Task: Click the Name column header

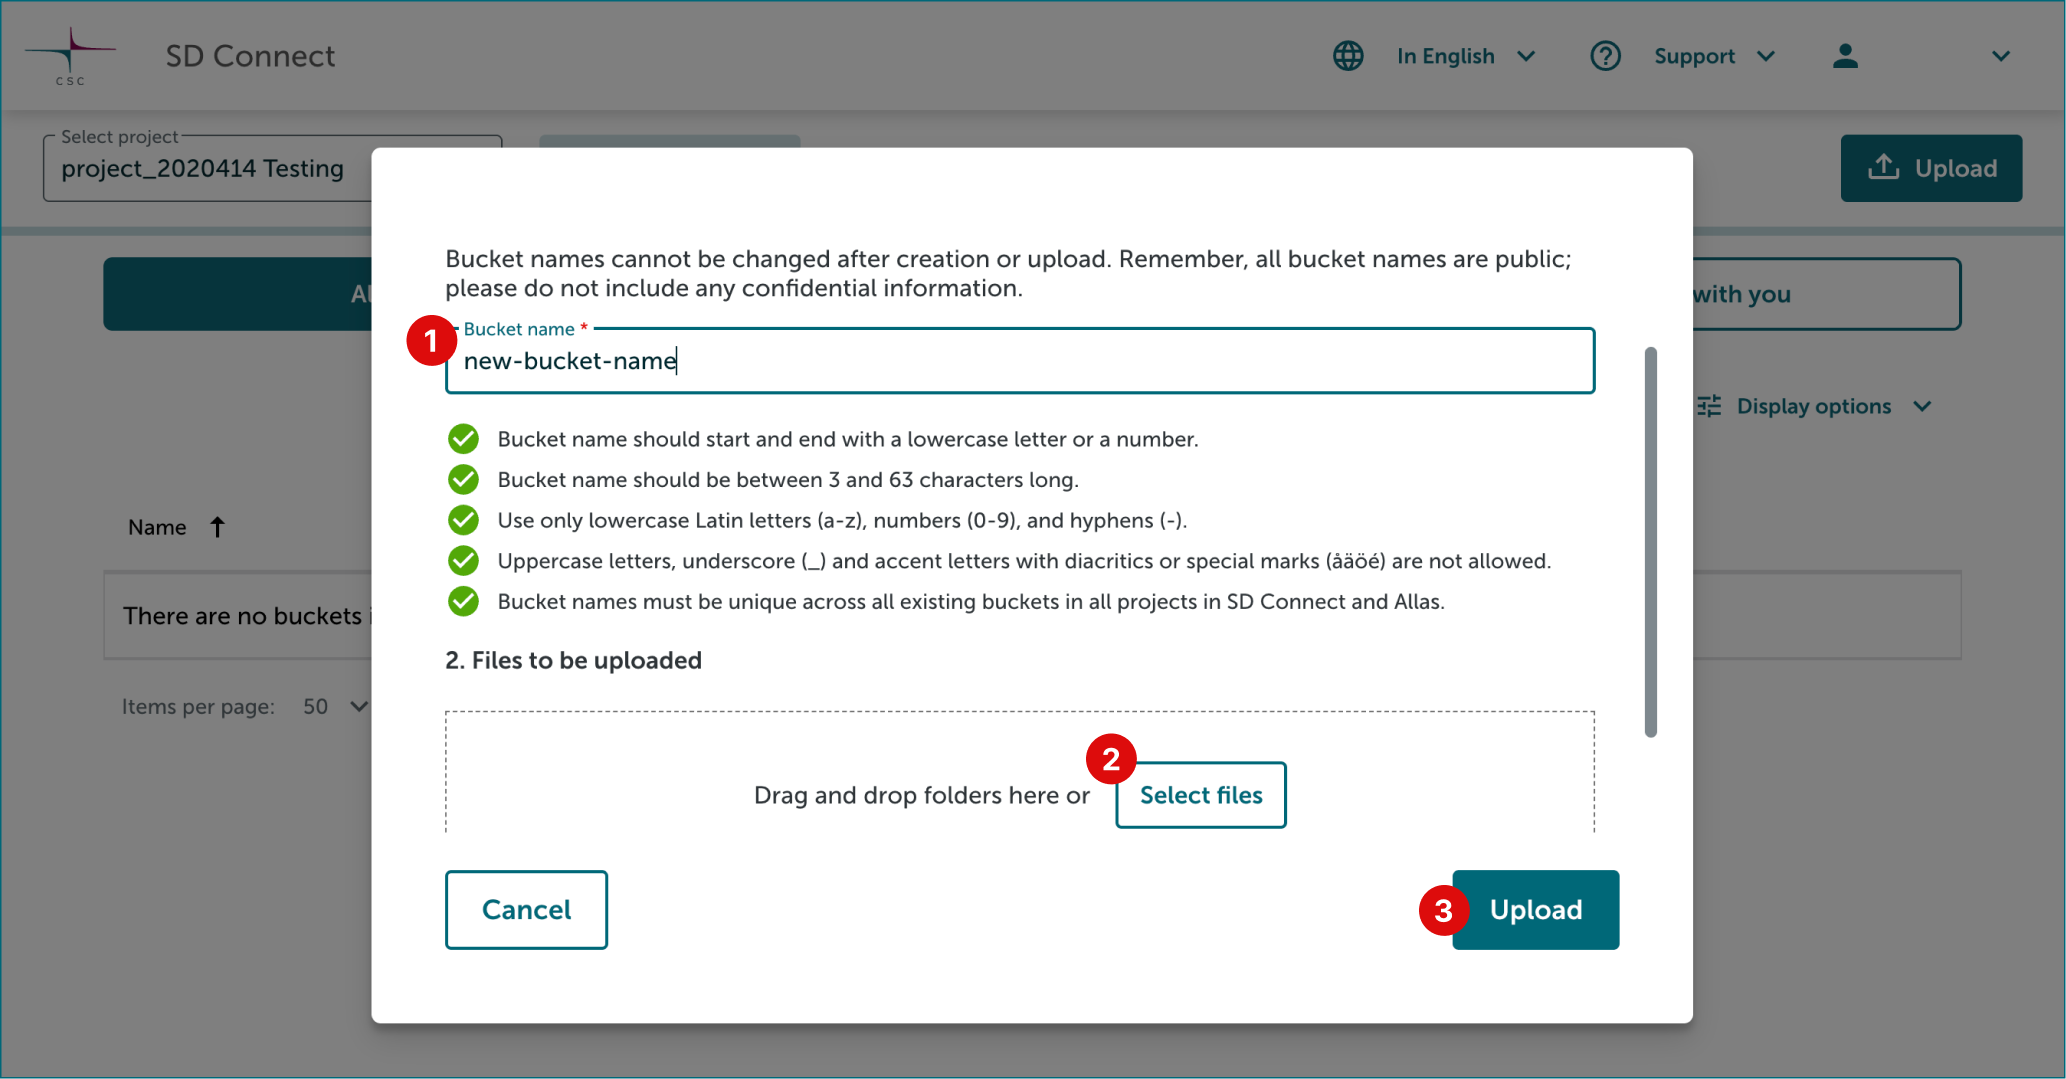Action: [157, 527]
